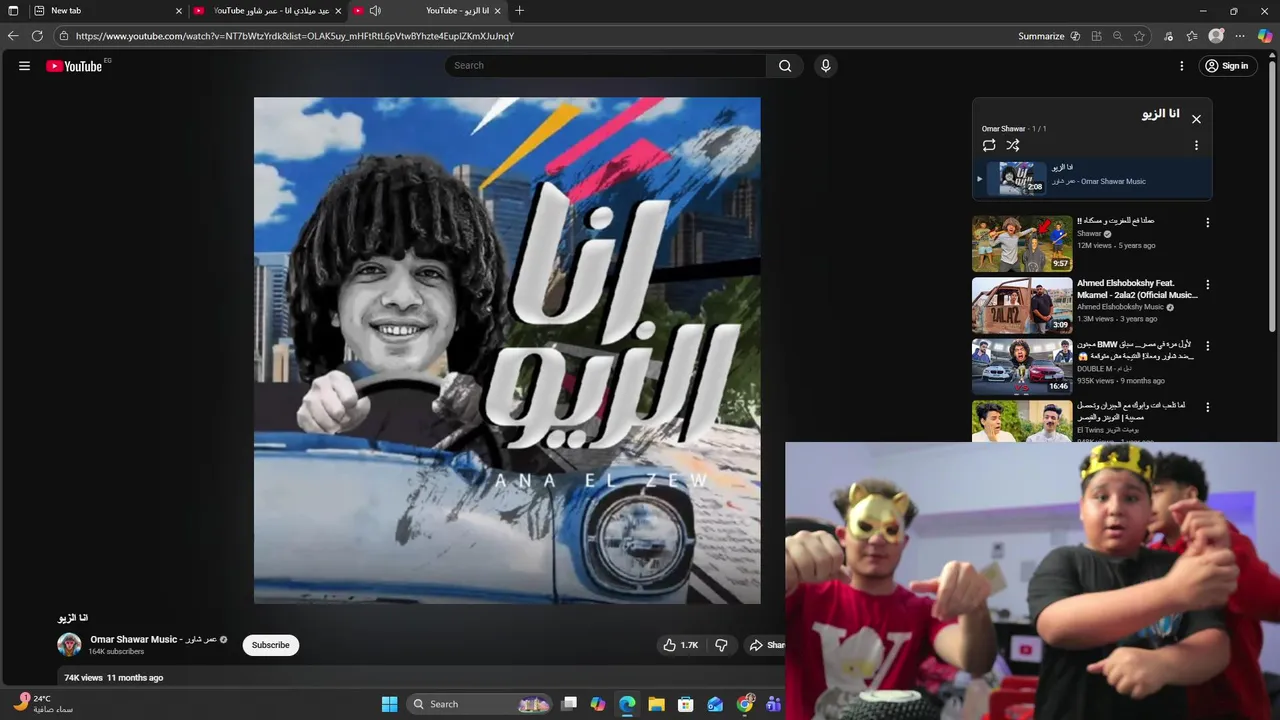Open Microsoft Store from taskbar
The width and height of the screenshot is (1280, 720).
(x=686, y=704)
